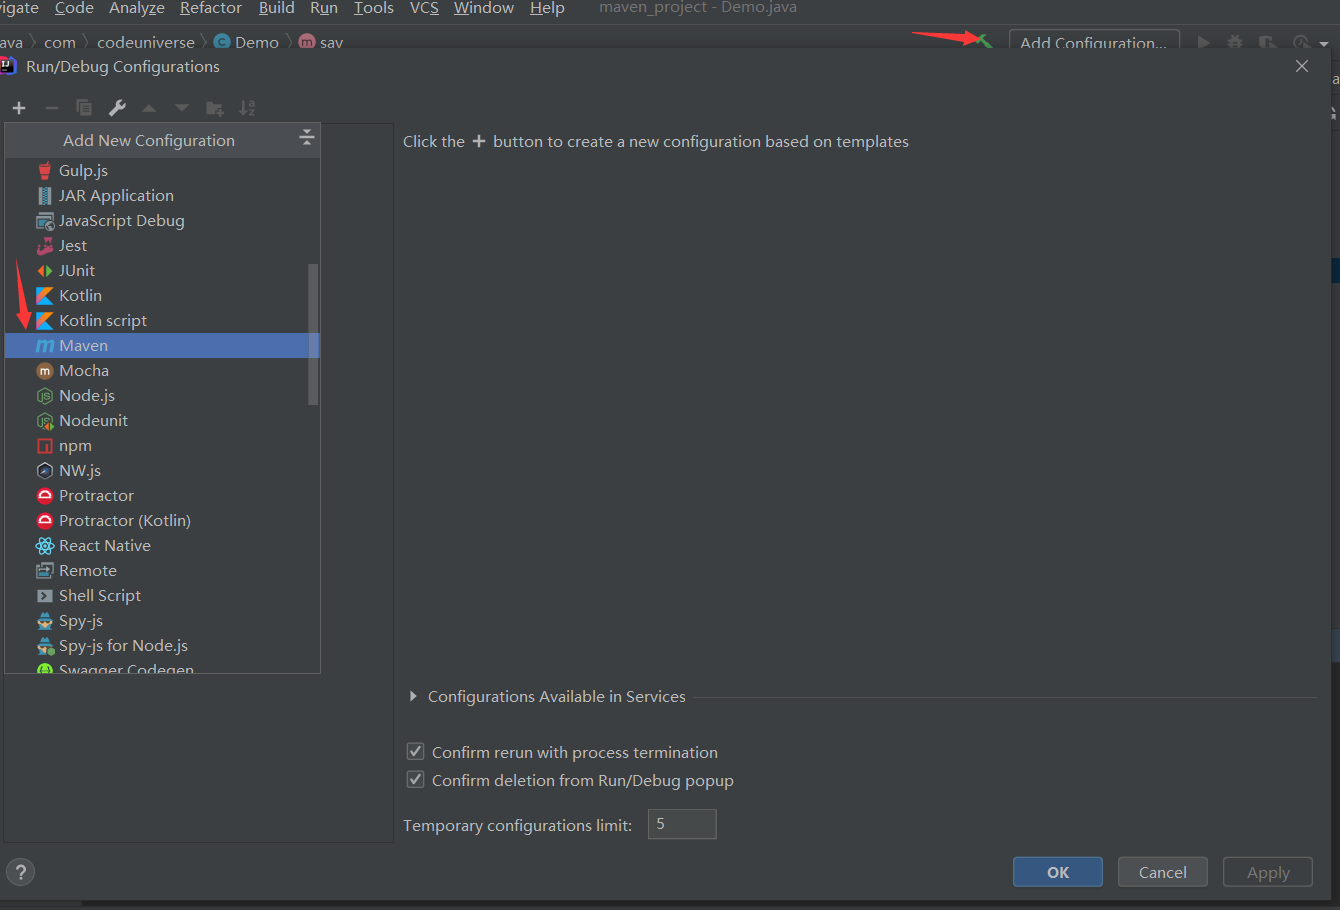
Task: Click the Temporary configurations limit field
Action: (682, 824)
